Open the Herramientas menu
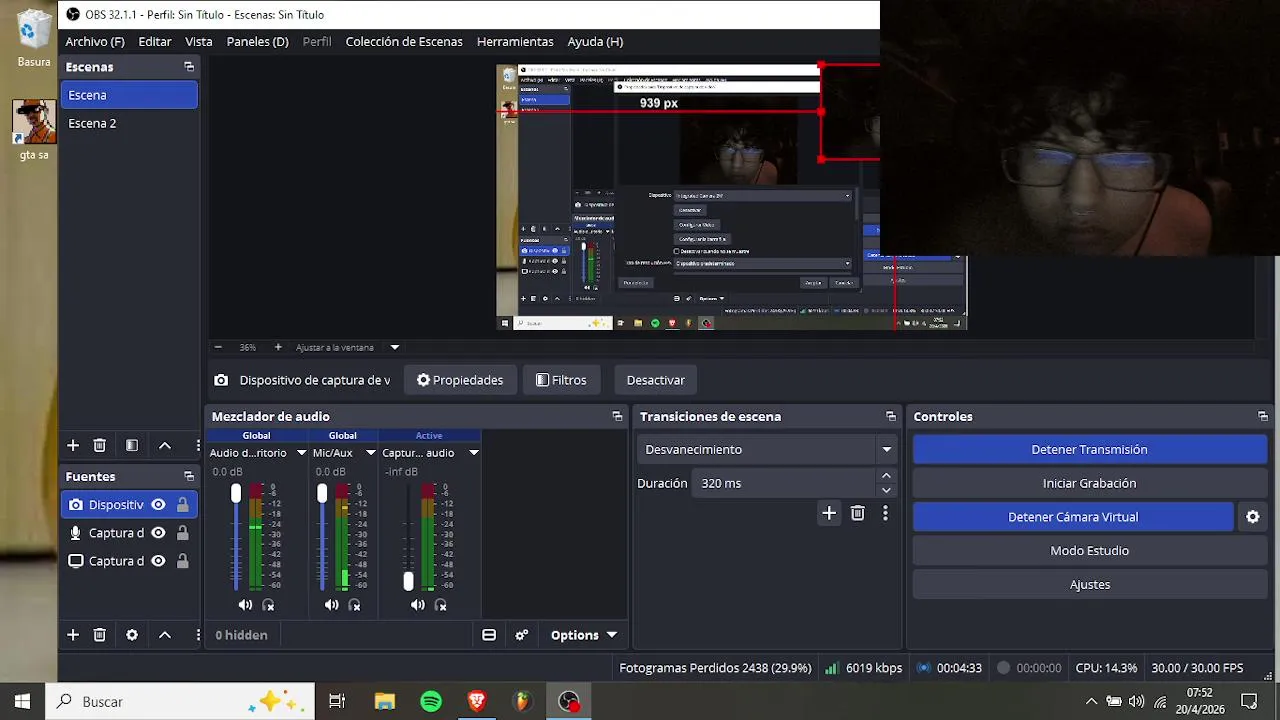Image resolution: width=1280 pixels, height=720 pixels. point(515,41)
